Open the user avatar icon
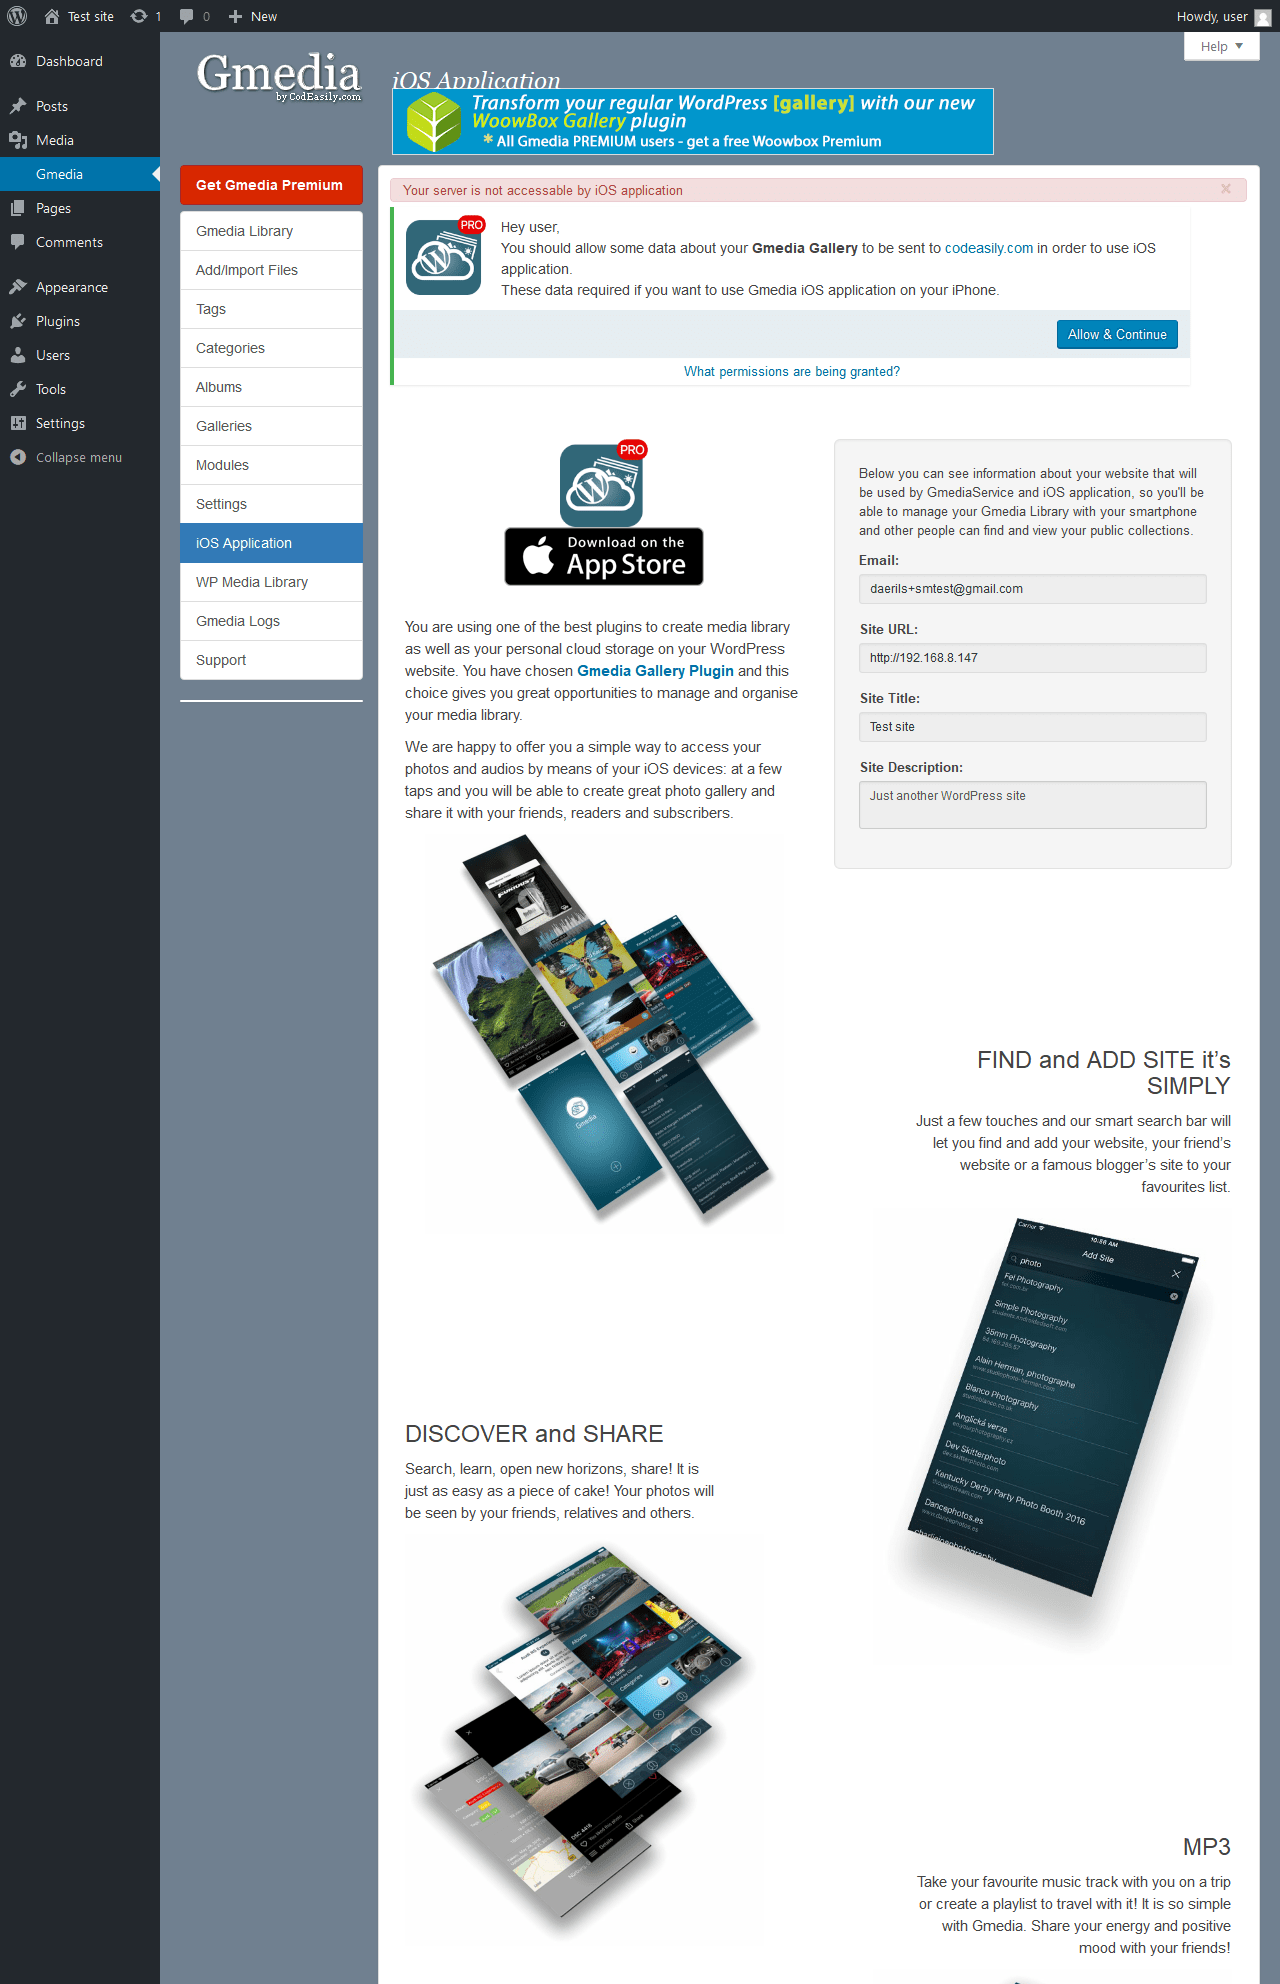 (x=1262, y=17)
